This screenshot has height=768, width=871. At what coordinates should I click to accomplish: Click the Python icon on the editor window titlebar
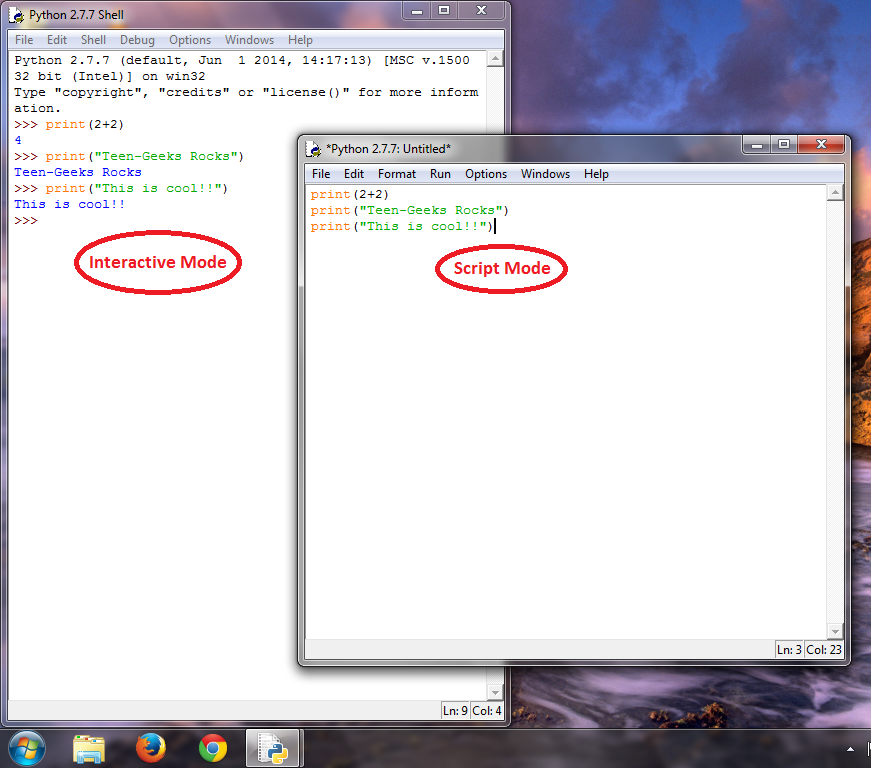pos(310,148)
